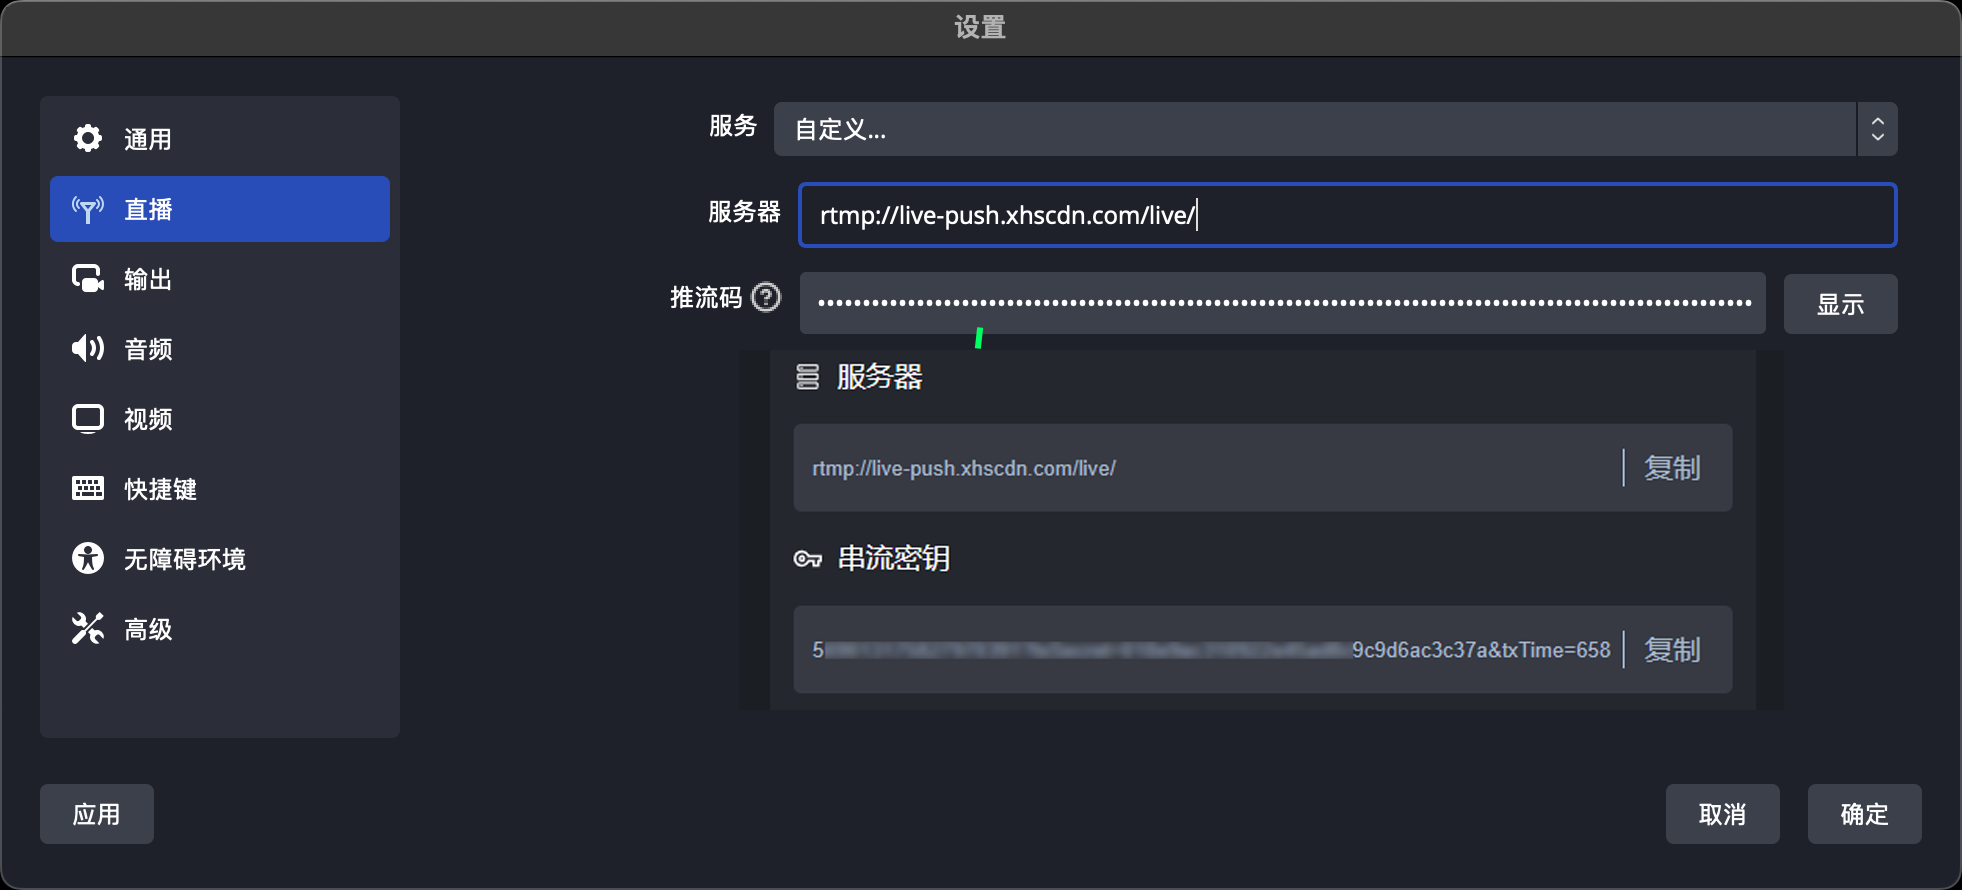The width and height of the screenshot is (1962, 890).
Task: Click the Stream antenna icon in sidebar
Action: pyautogui.click(x=88, y=209)
